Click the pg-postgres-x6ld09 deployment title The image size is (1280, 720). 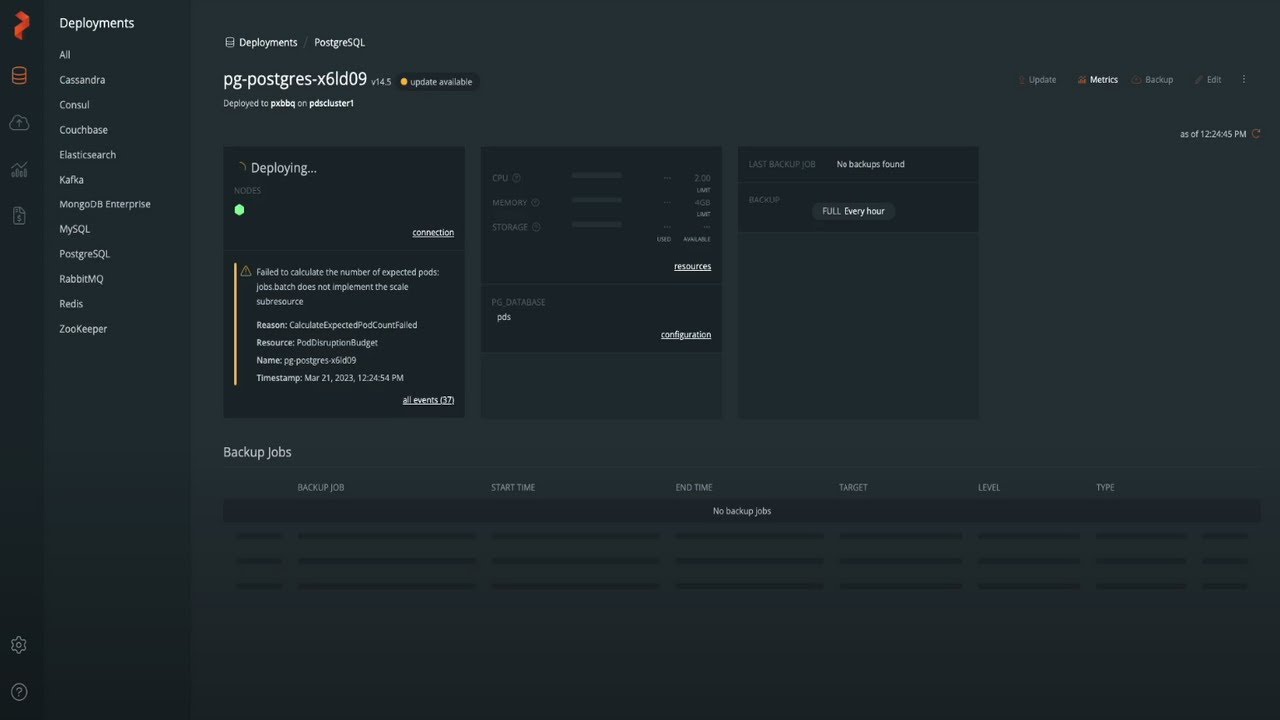(x=295, y=80)
